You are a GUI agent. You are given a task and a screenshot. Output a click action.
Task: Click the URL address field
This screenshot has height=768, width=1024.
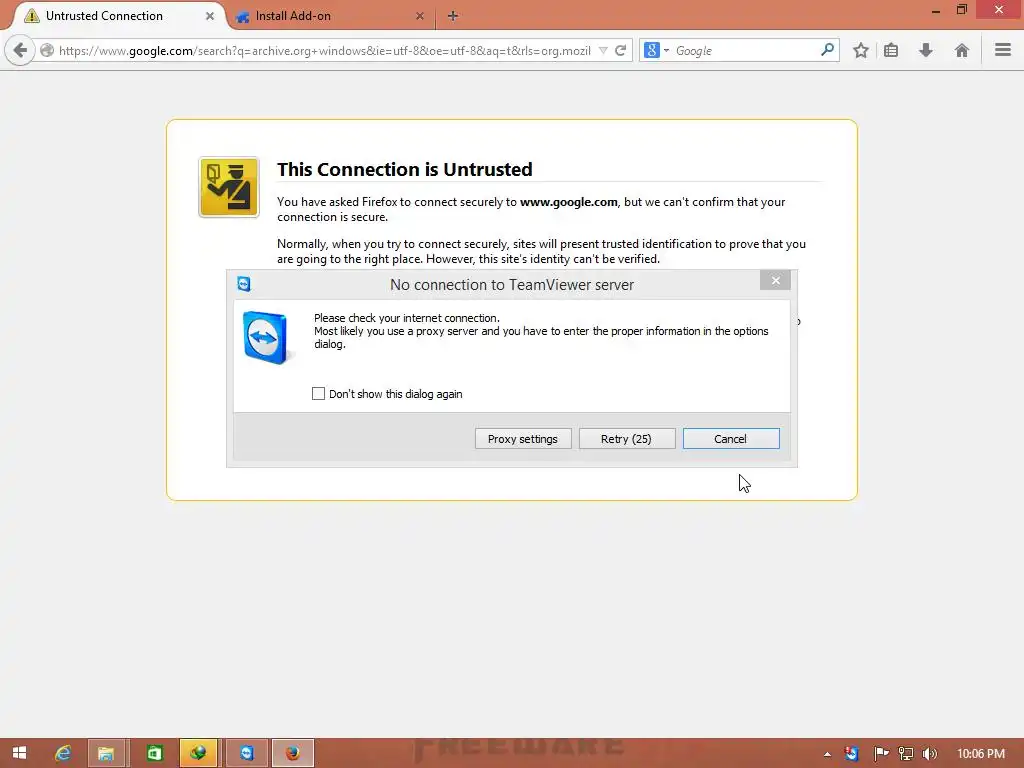tap(325, 50)
